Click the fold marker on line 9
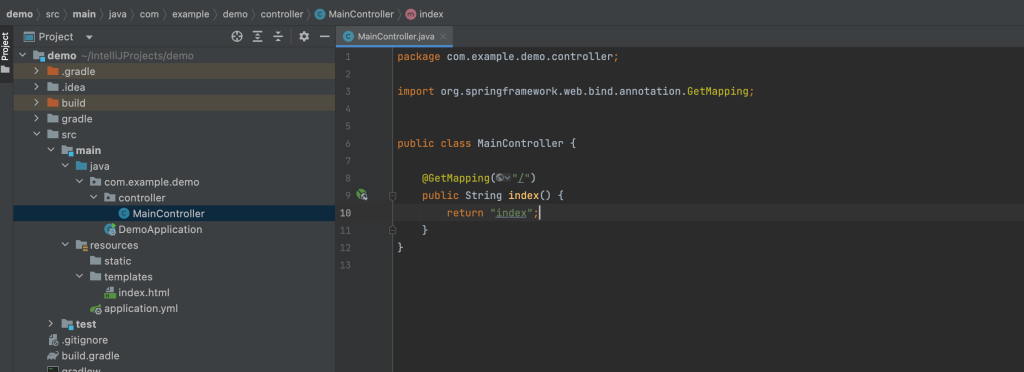 [x=392, y=195]
